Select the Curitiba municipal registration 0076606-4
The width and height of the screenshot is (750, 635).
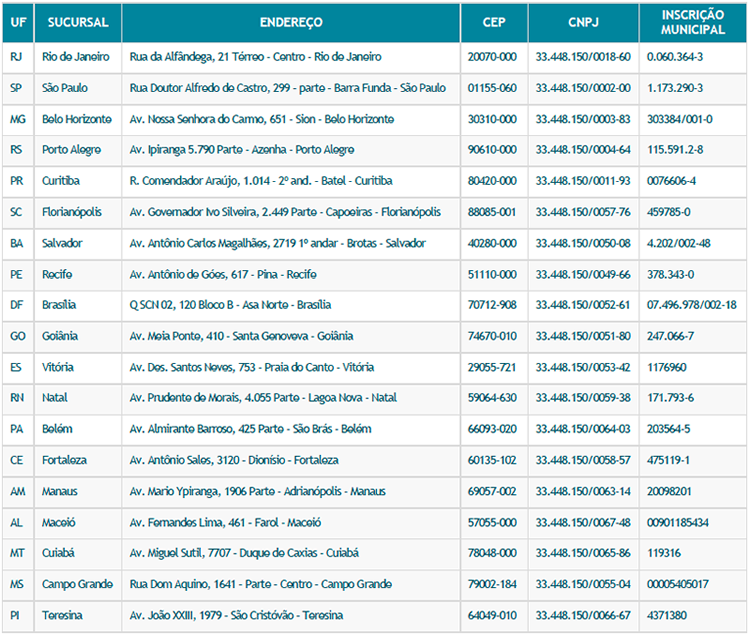(671, 181)
